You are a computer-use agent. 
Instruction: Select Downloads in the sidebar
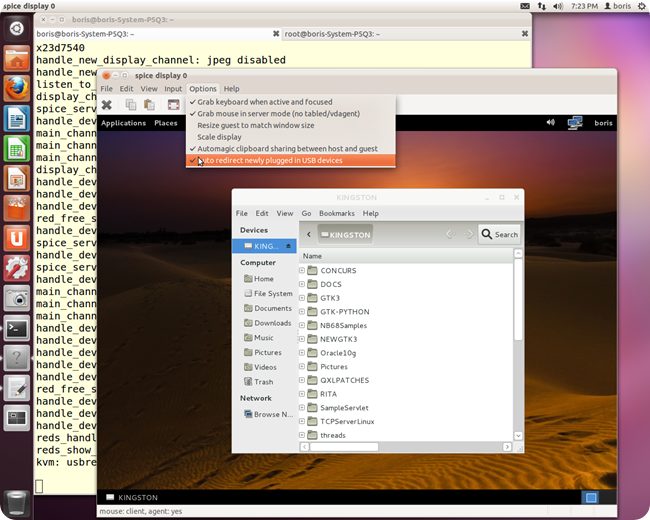pos(272,323)
